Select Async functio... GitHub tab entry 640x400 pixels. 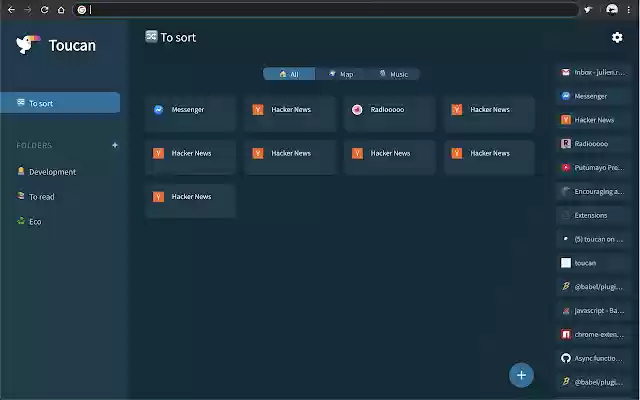pyautogui.click(x=593, y=358)
